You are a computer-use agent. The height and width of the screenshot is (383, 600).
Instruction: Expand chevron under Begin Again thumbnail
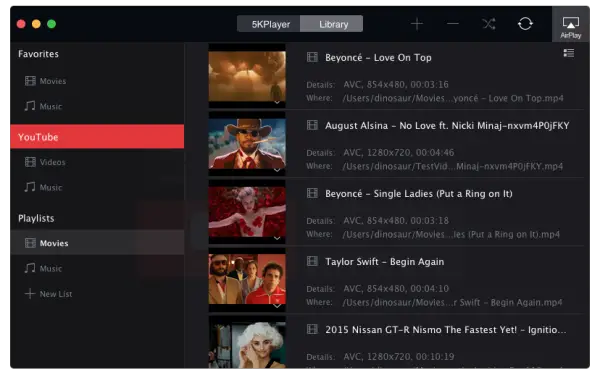tap(277, 306)
